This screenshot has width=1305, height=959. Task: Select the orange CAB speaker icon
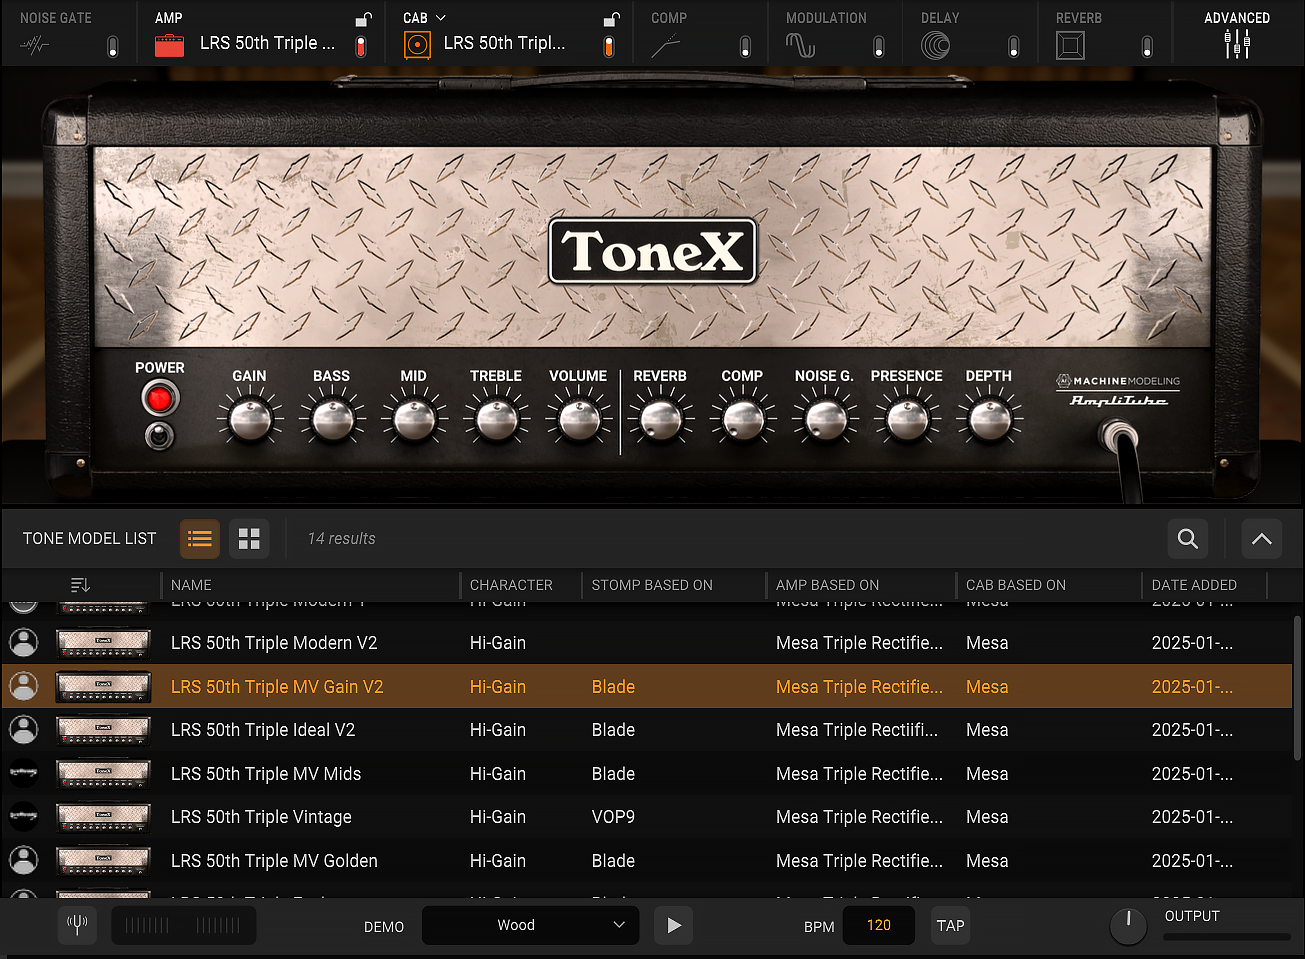click(x=417, y=45)
